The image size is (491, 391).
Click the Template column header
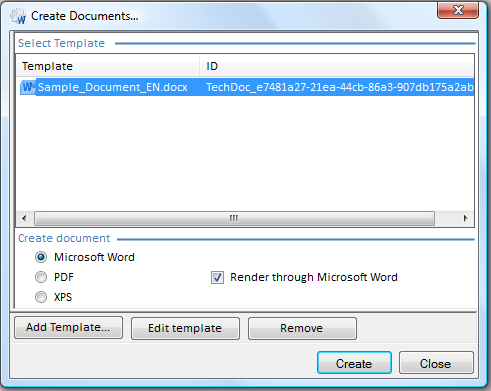pyautogui.click(x=108, y=66)
